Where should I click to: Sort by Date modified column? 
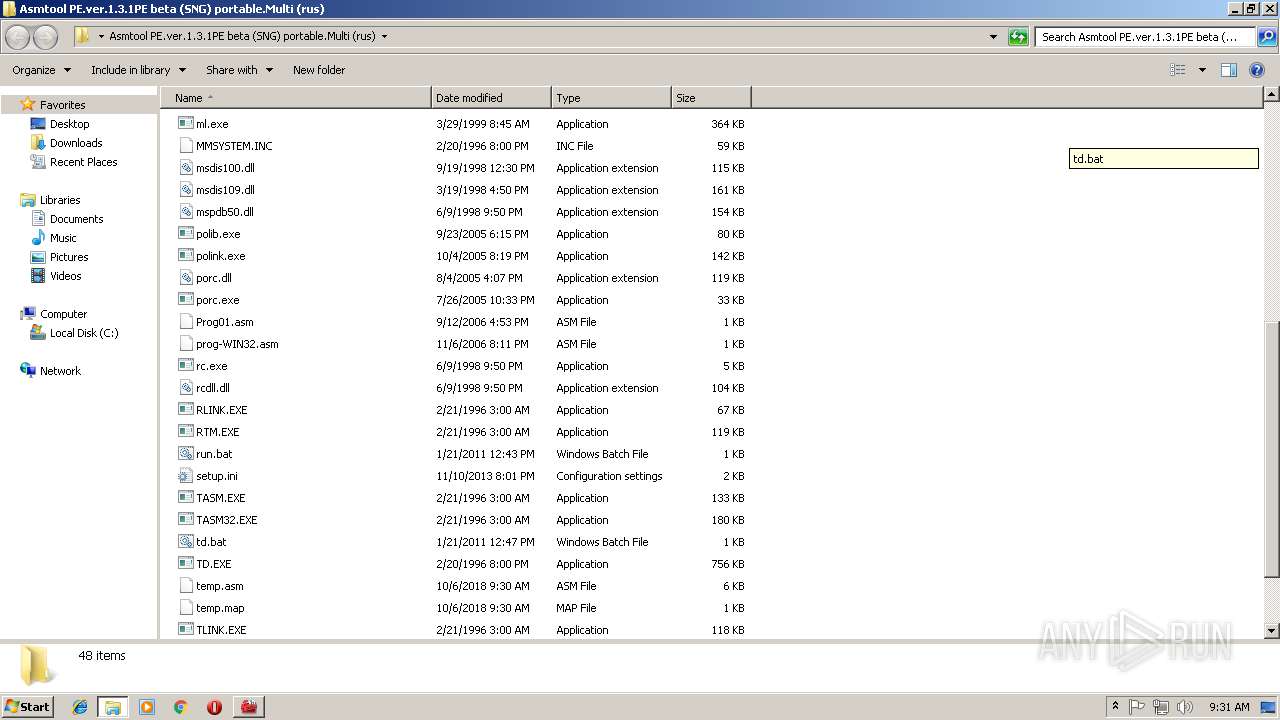(x=491, y=98)
